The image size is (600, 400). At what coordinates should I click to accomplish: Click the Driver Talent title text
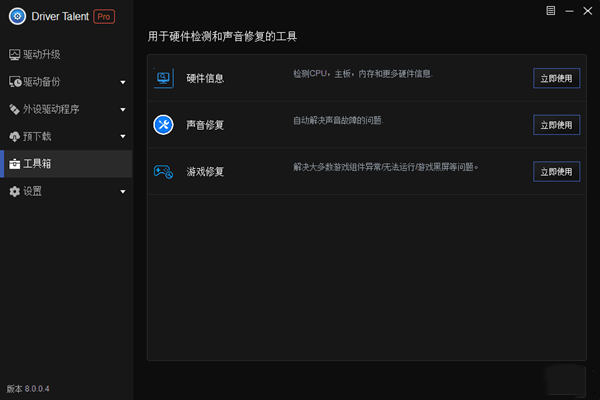coord(60,16)
